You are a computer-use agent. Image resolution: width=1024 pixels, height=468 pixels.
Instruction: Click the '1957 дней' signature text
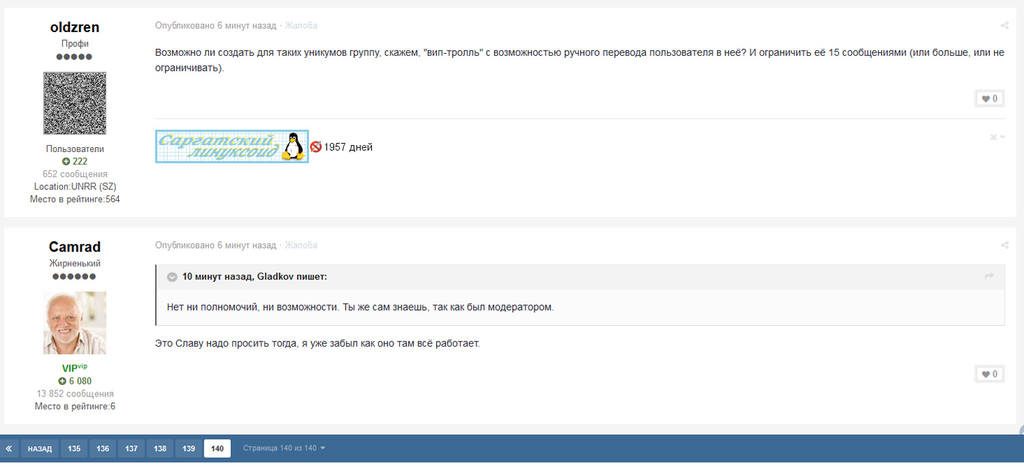(348, 148)
